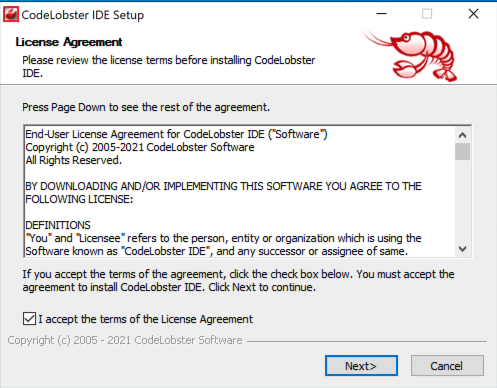Click the license scrollbar thumb
Viewport: 497px width, 388px height.
point(462,152)
